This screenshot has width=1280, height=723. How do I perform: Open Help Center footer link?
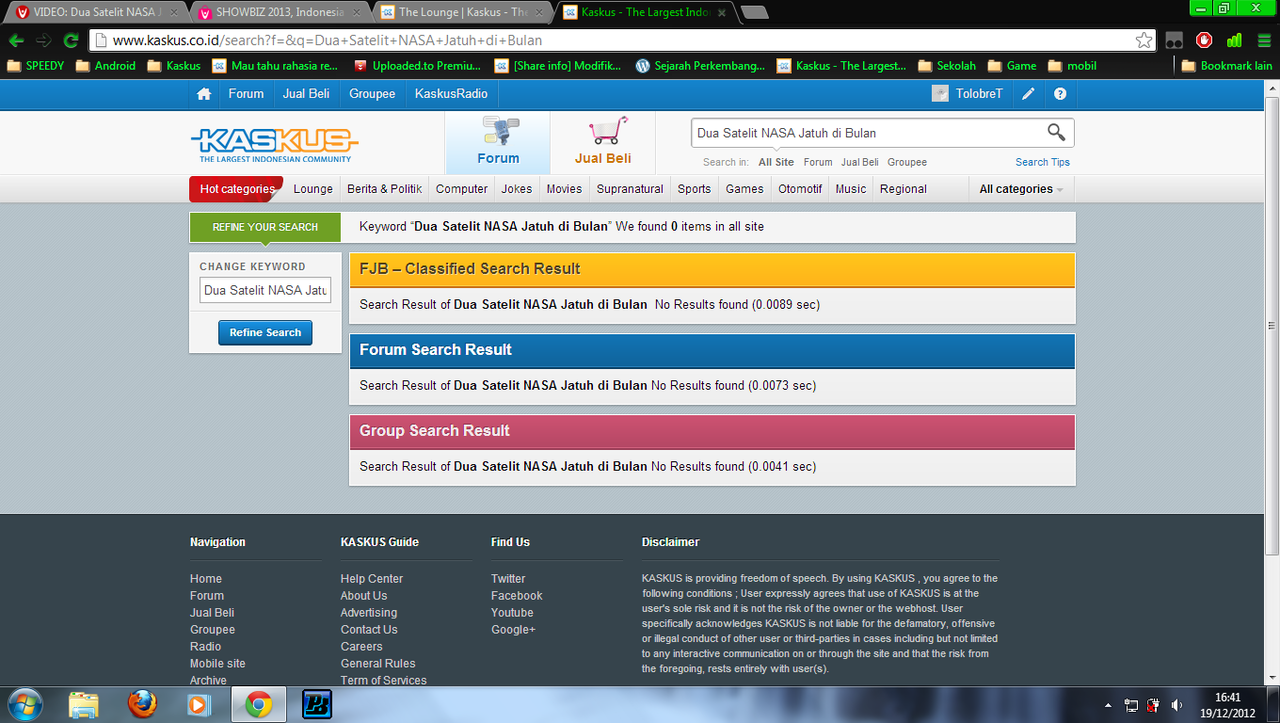[372, 579]
